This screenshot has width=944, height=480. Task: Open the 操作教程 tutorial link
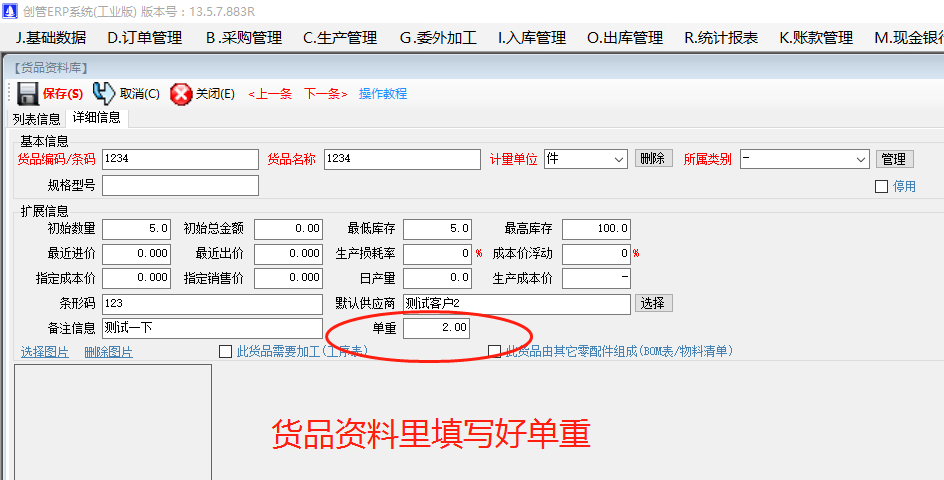[x=383, y=94]
